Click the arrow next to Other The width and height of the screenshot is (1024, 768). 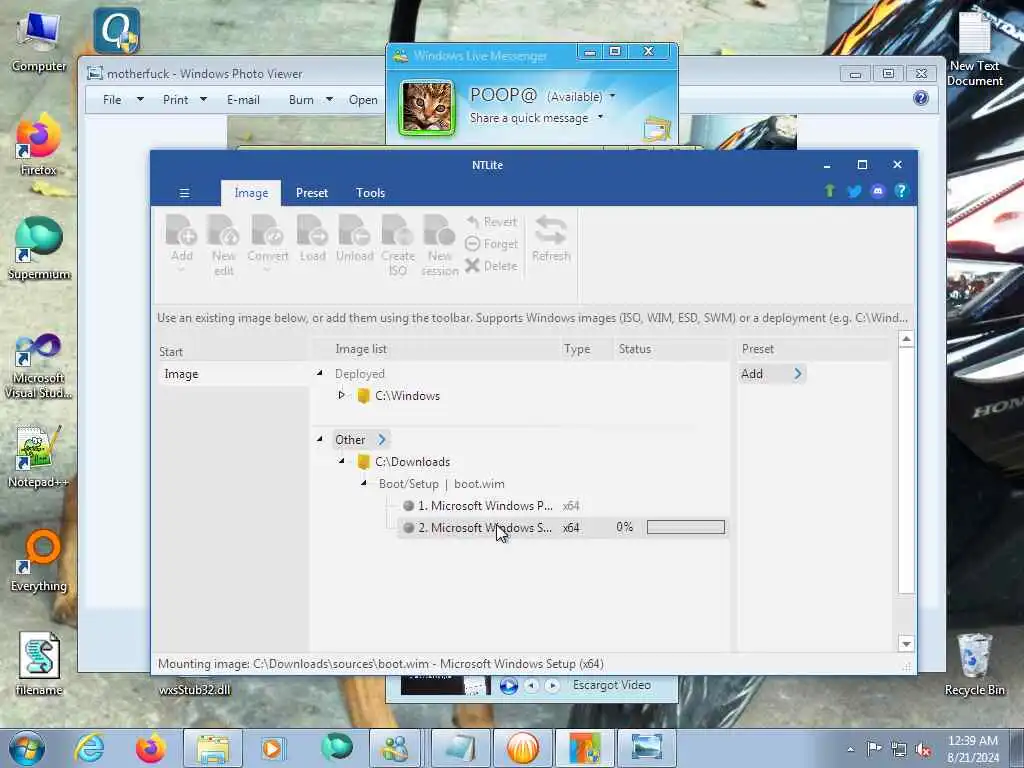tap(382, 440)
